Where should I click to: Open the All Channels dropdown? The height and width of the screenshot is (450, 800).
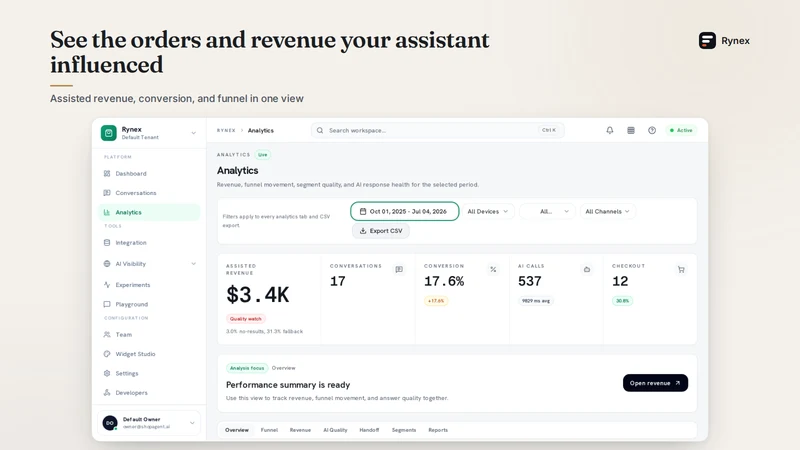point(608,211)
